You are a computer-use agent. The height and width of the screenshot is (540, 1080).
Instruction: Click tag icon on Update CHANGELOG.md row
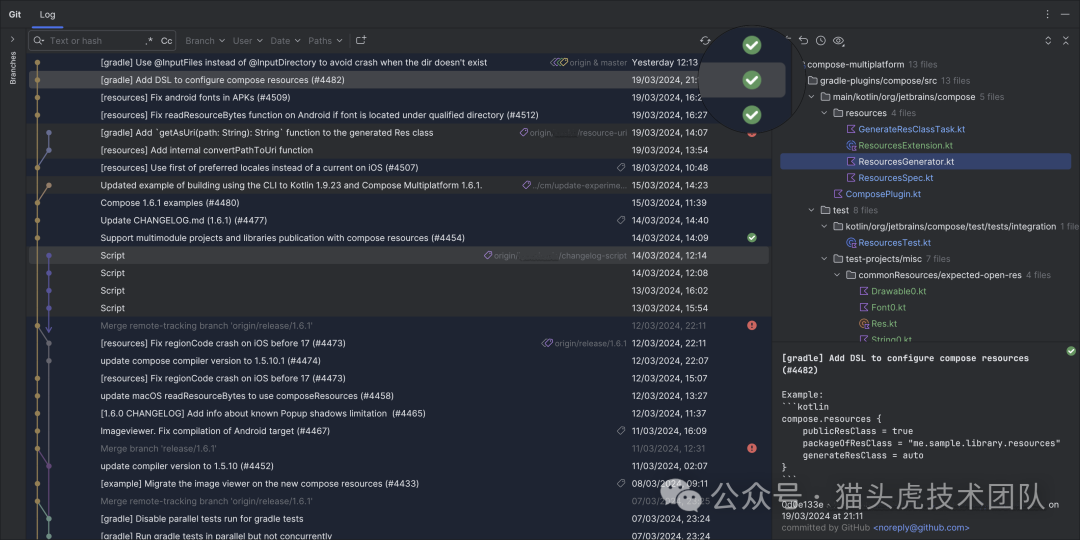coord(621,220)
